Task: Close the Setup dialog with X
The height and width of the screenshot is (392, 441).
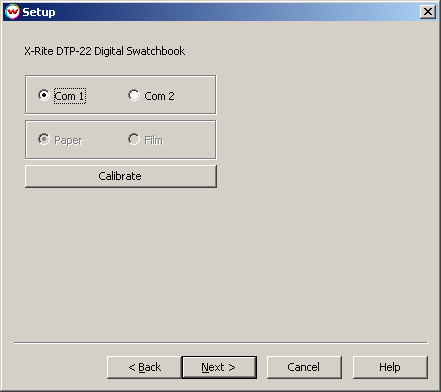Action: tap(428, 12)
